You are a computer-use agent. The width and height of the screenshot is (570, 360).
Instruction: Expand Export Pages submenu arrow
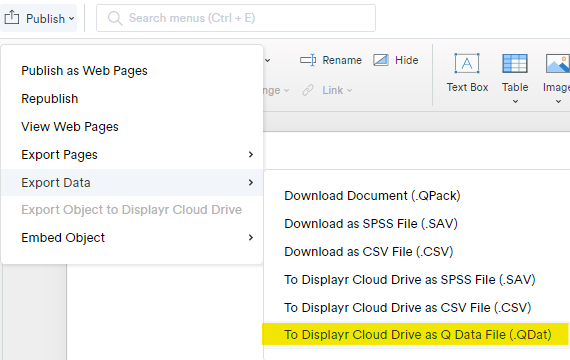(250, 155)
